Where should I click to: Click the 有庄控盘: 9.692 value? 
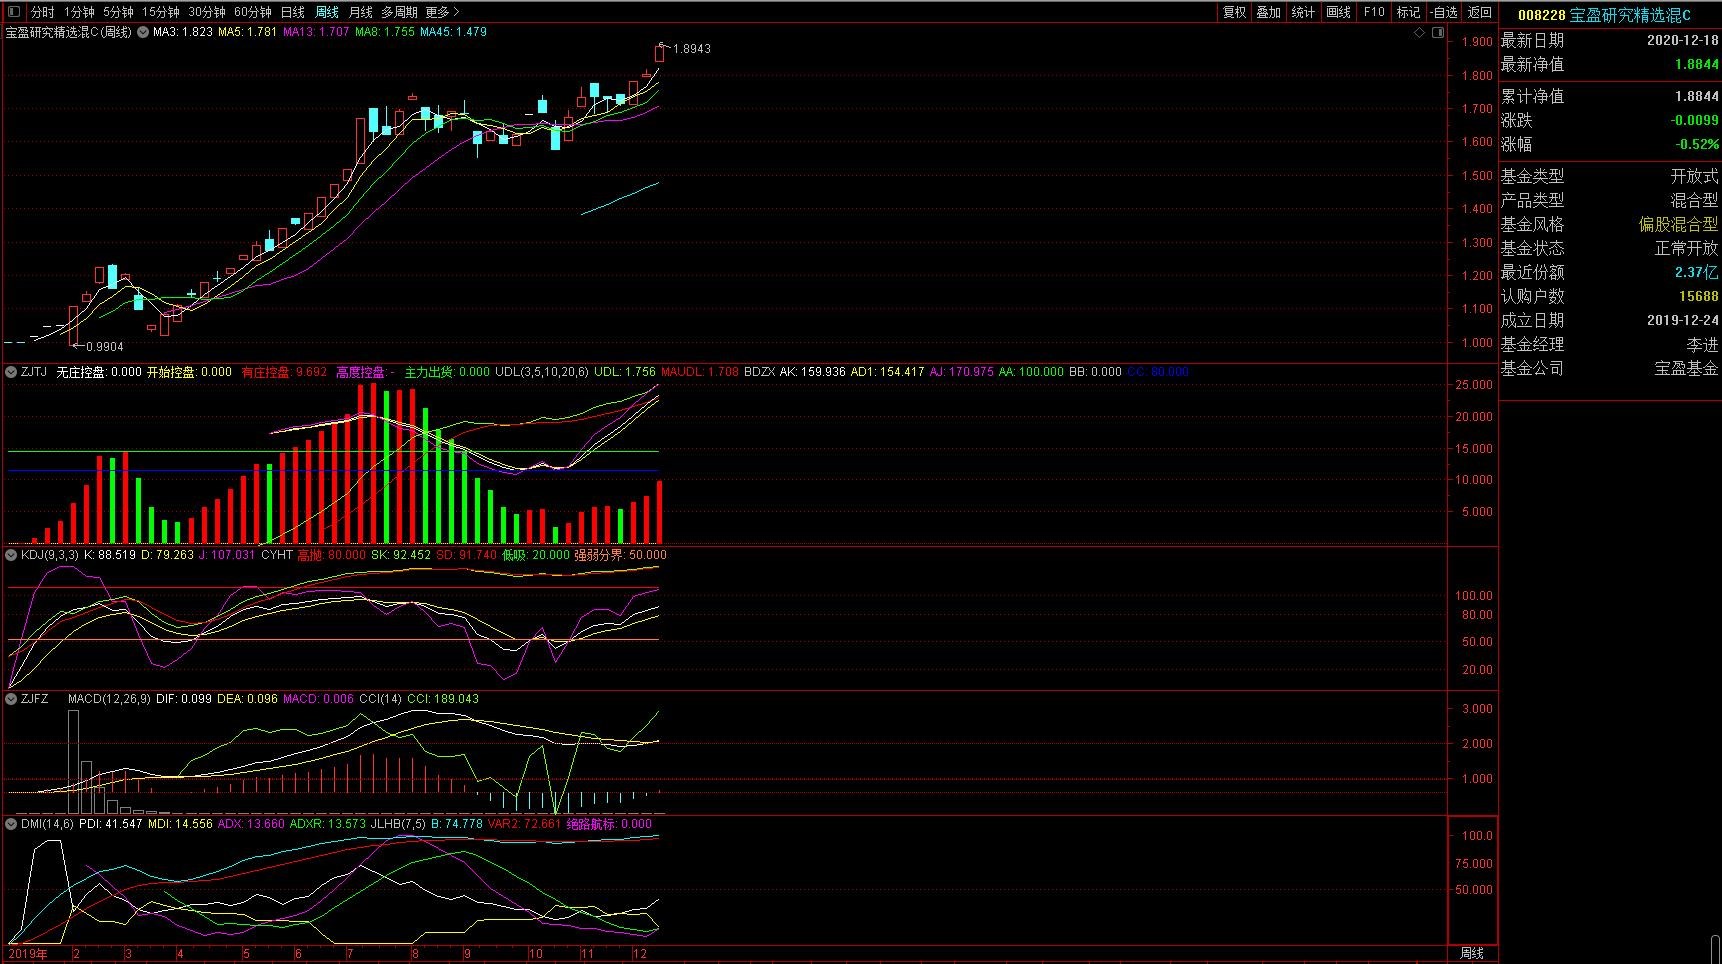[x=284, y=372]
